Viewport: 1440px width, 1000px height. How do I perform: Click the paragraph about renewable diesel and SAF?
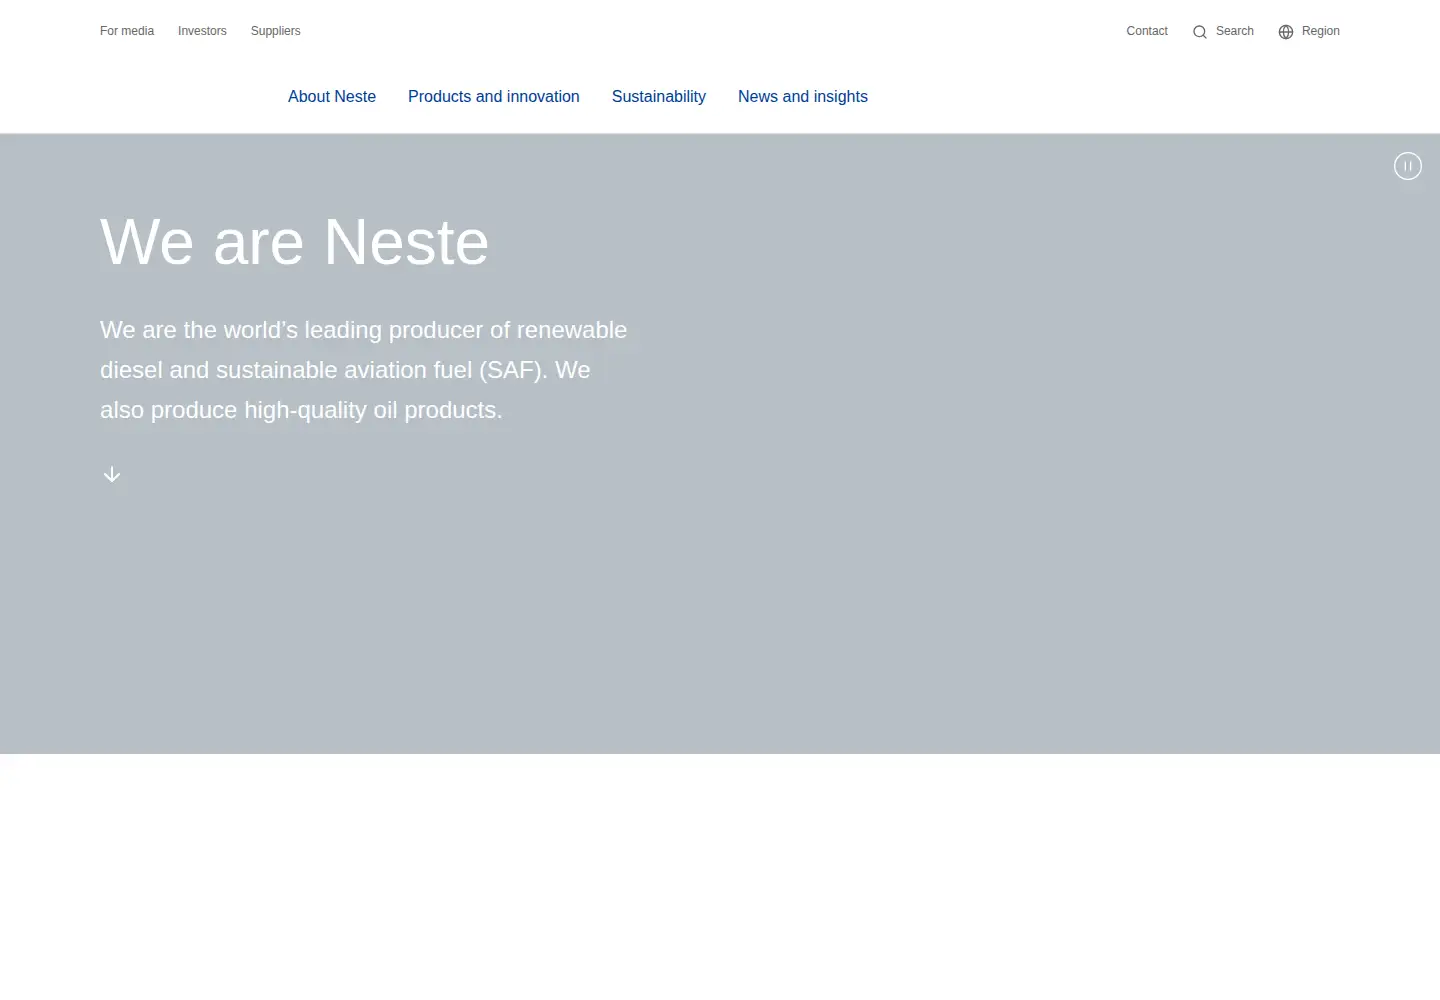click(364, 370)
